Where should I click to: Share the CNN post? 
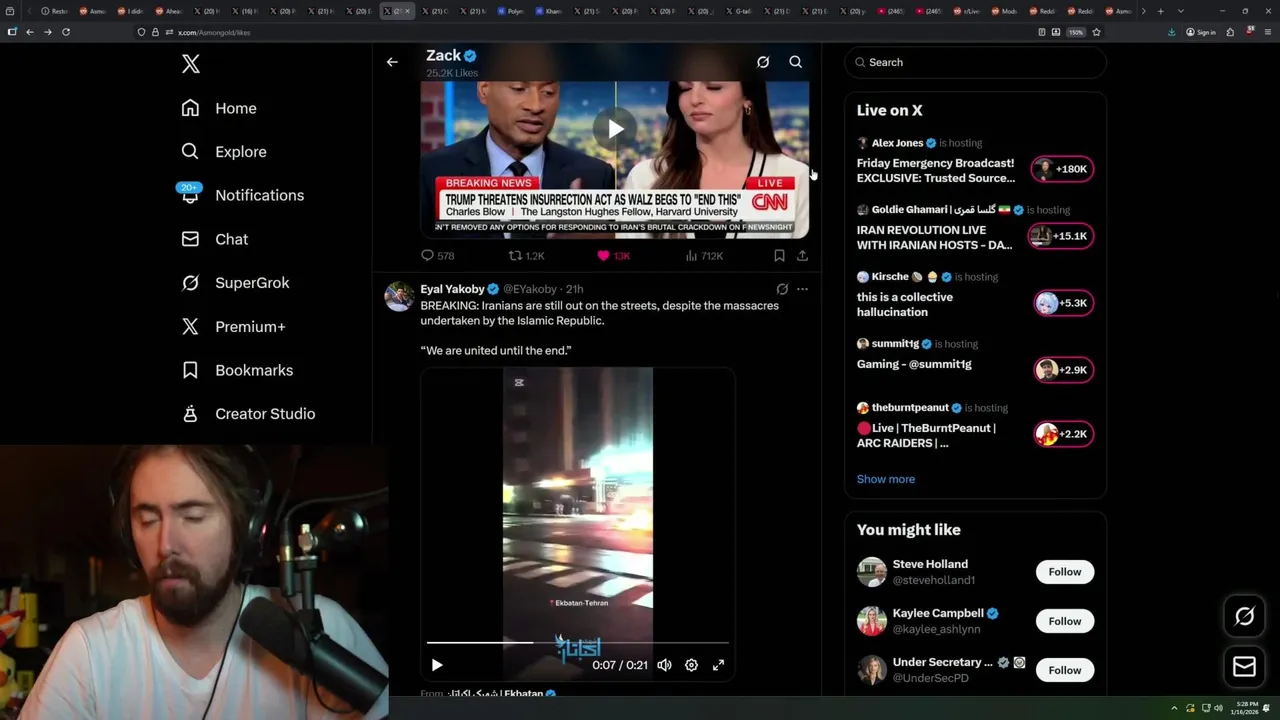pyautogui.click(x=802, y=256)
